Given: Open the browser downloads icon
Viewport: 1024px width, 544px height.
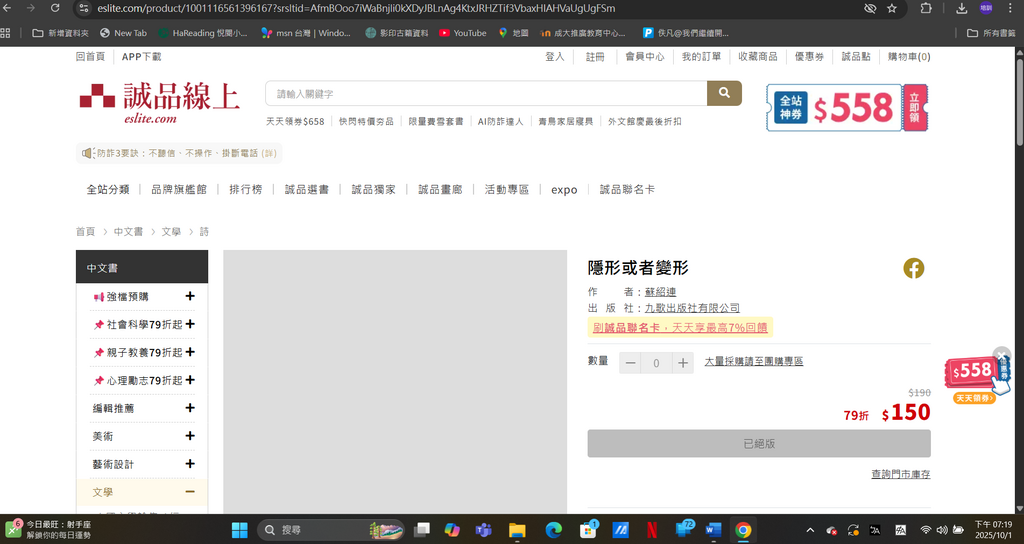Looking at the screenshot, I should coord(961,8).
